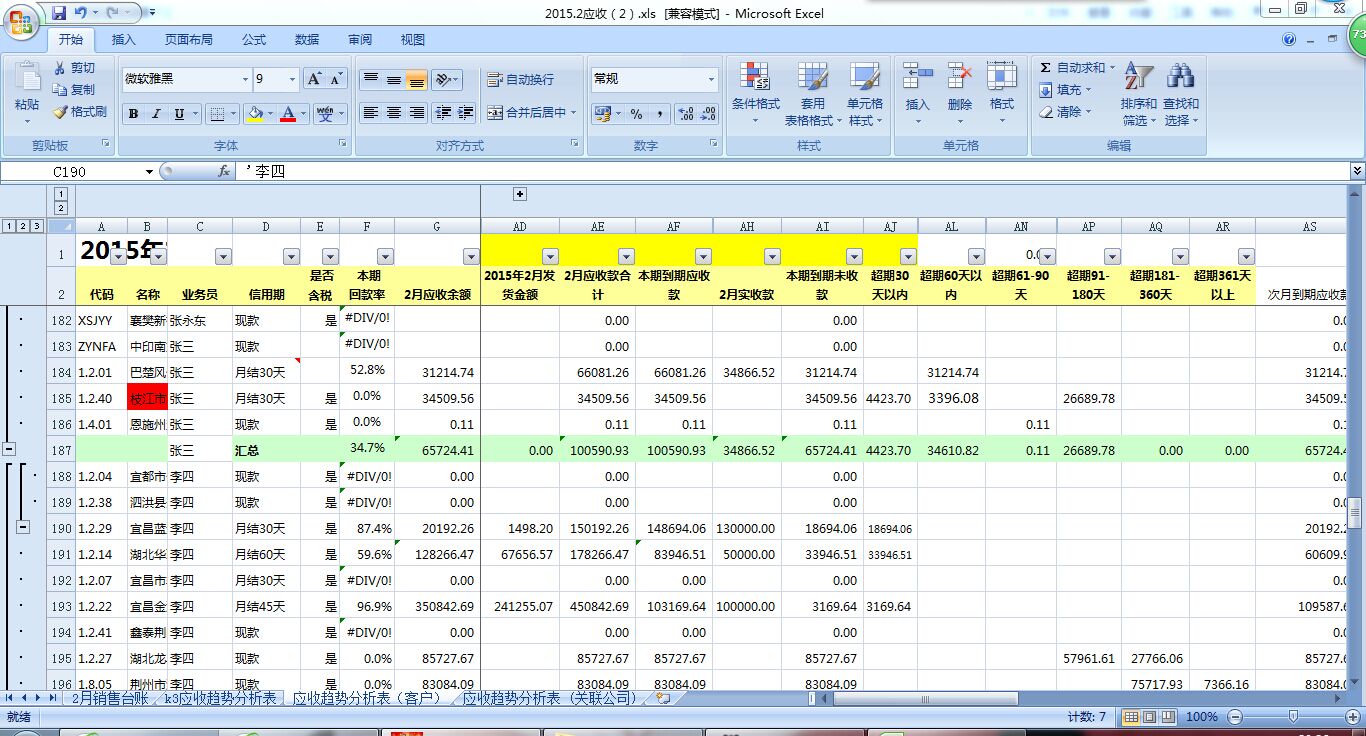The width and height of the screenshot is (1366, 736).
Task: Toggle bottom vertical alignment (highlighted)
Action: click(x=416, y=80)
